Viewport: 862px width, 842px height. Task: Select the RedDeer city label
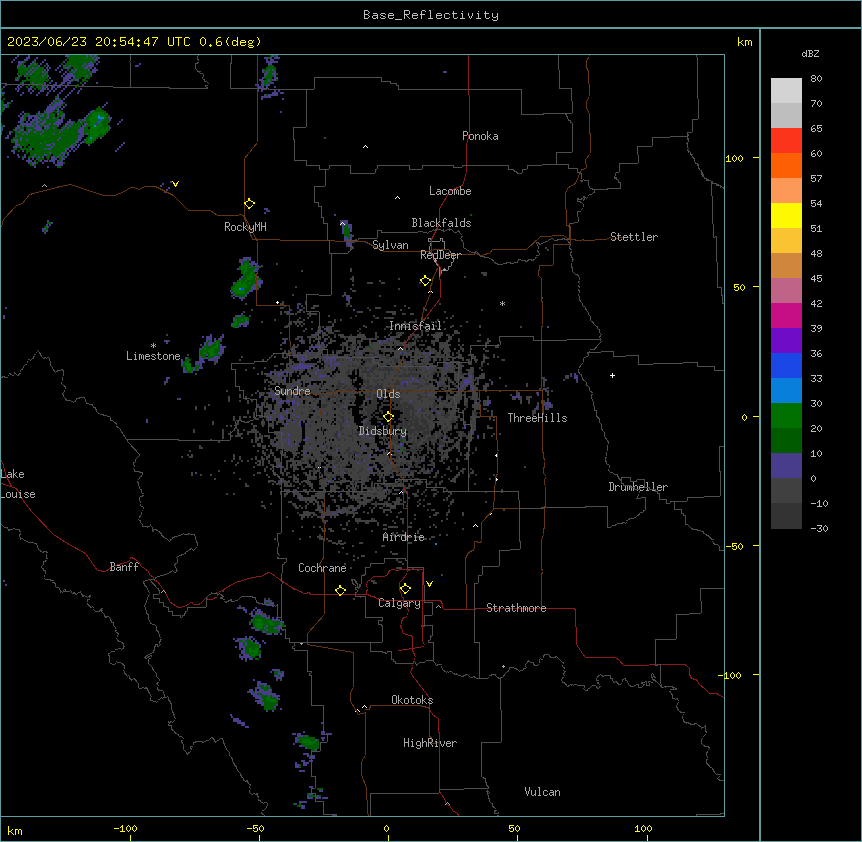tap(440, 255)
